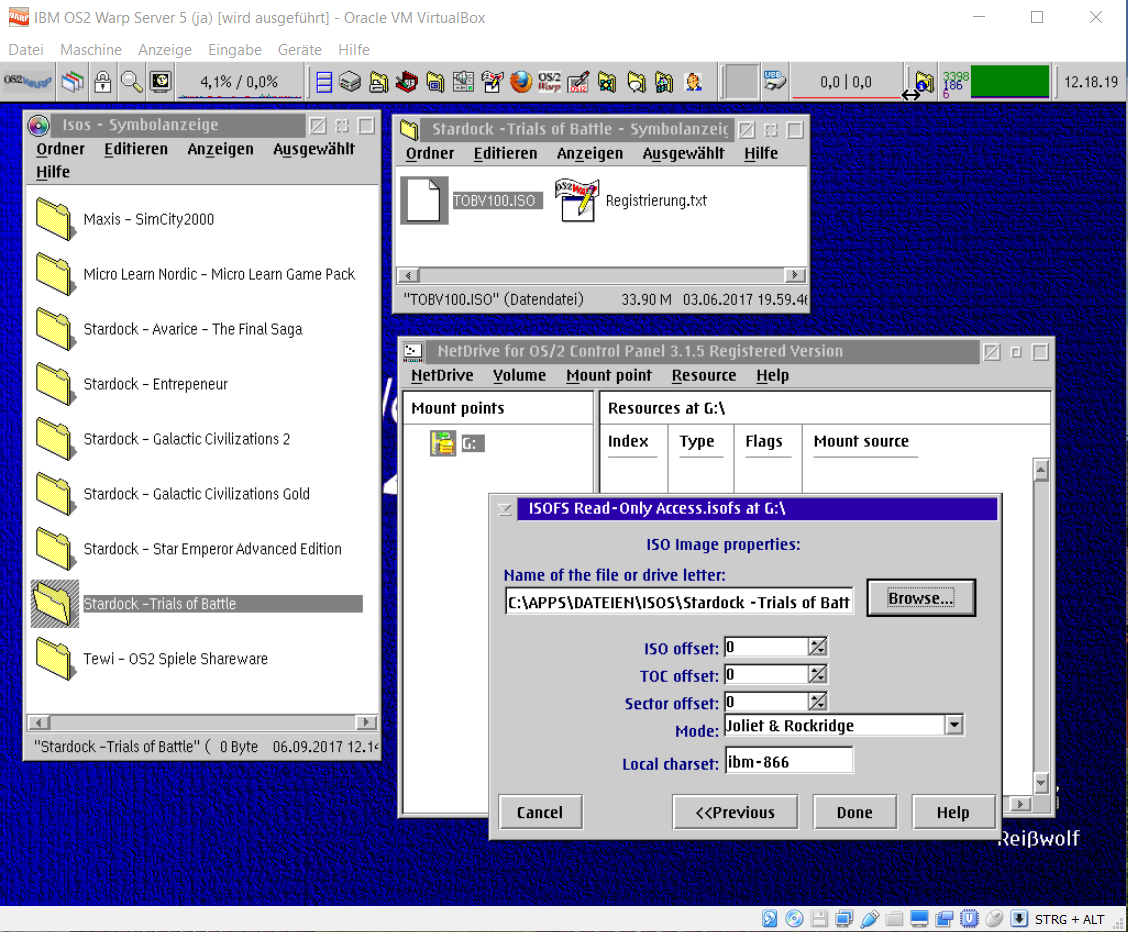This screenshot has height=932, width=1128.
Task: Open the Mount point menu in NetDrive
Action: pos(609,375)
